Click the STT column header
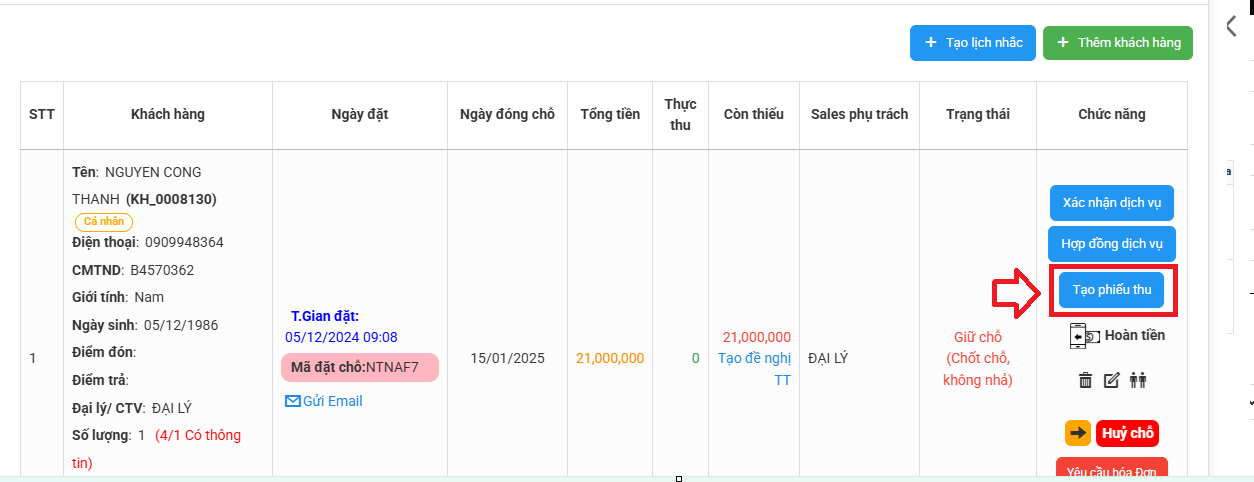 click(x=42, y=114)
